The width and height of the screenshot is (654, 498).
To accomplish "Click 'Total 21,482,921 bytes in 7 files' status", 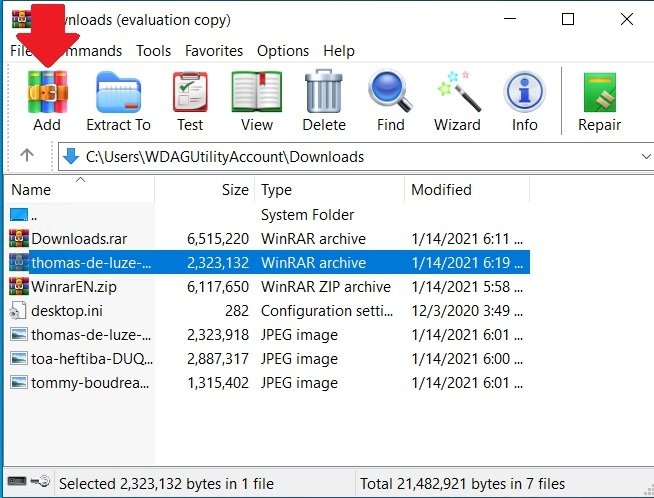I will [462, 484].
